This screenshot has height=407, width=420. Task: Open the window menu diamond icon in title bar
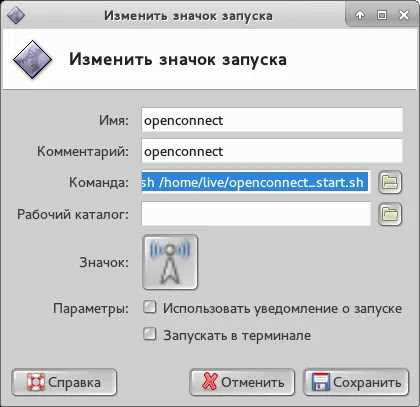16,15
